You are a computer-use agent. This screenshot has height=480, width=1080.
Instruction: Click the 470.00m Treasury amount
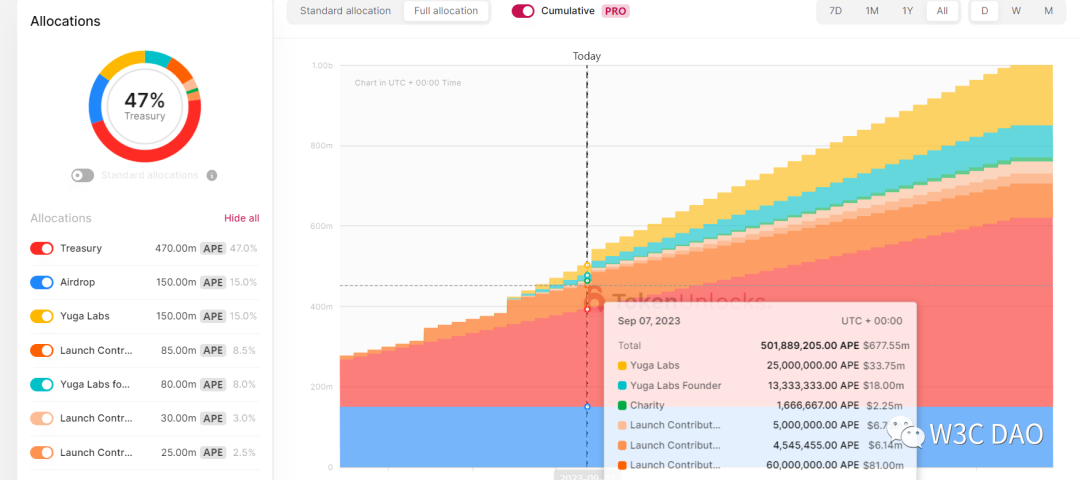tap(176, 249)
